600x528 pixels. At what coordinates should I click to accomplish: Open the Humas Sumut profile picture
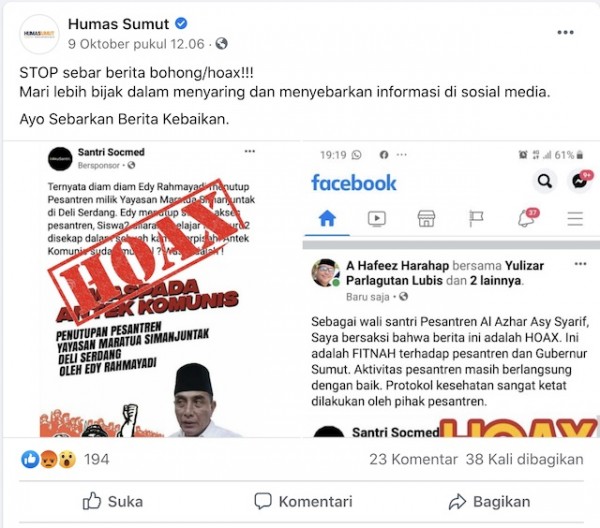point(39,34)
